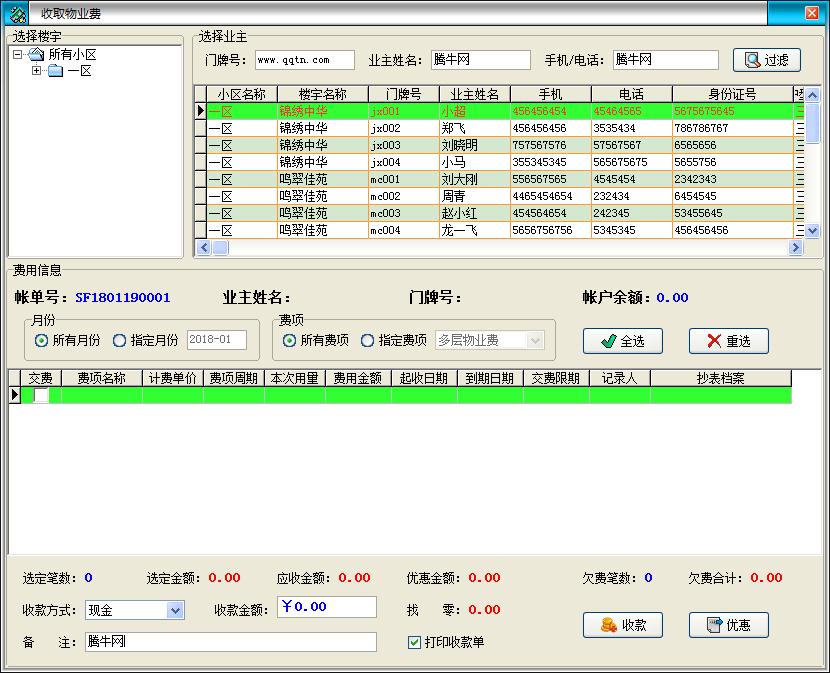Screen dimensions: 830x673
Task: Click door number mc002 cell
Action: click(403, 196)
